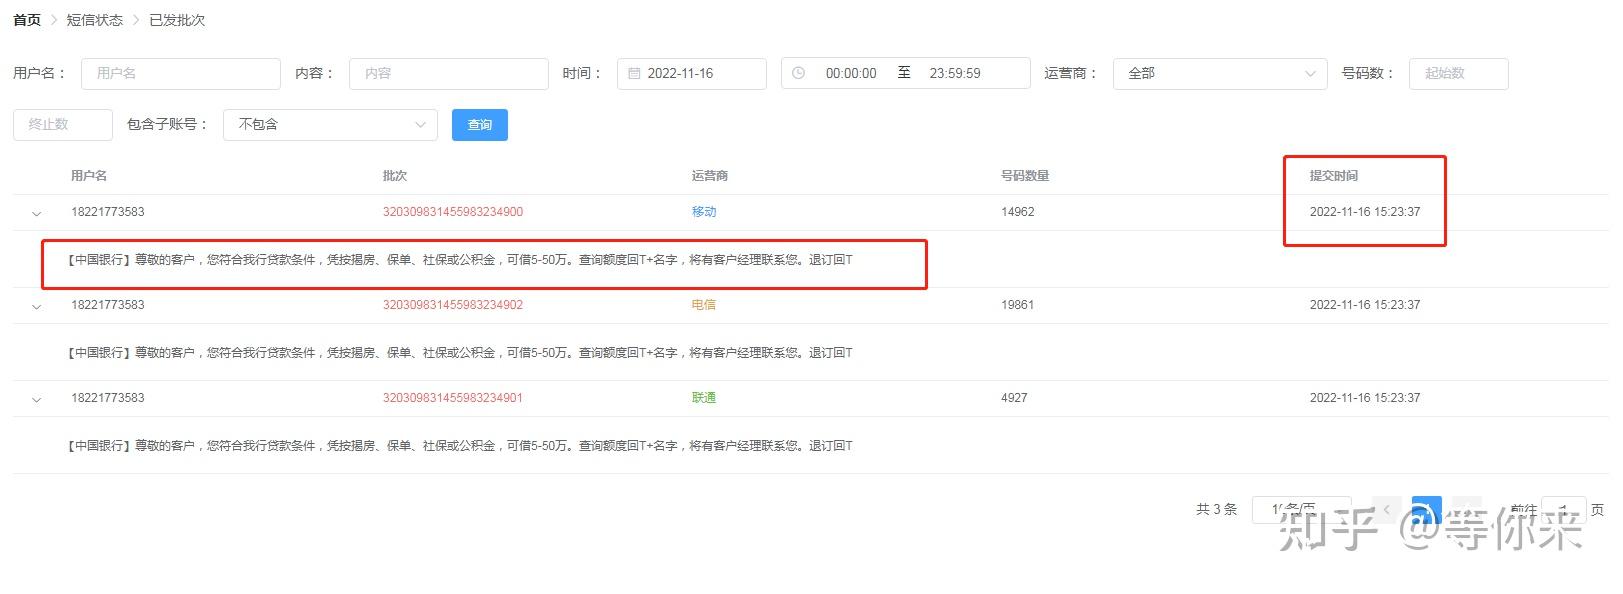
Task: Click the submit time in 电信 row
Action: pos(1365,305)
